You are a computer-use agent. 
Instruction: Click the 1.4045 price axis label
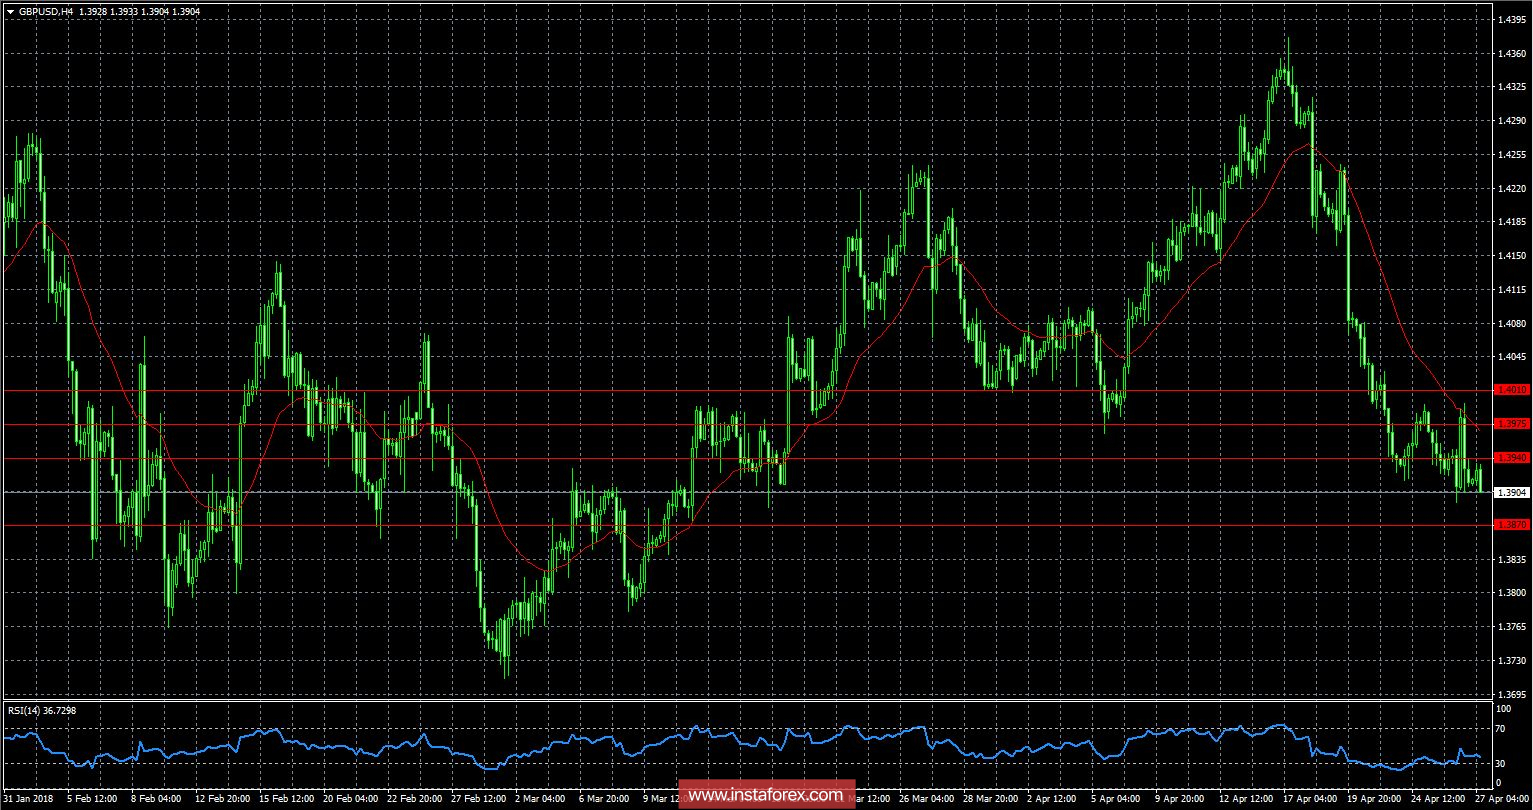(x=1511, y=357)
